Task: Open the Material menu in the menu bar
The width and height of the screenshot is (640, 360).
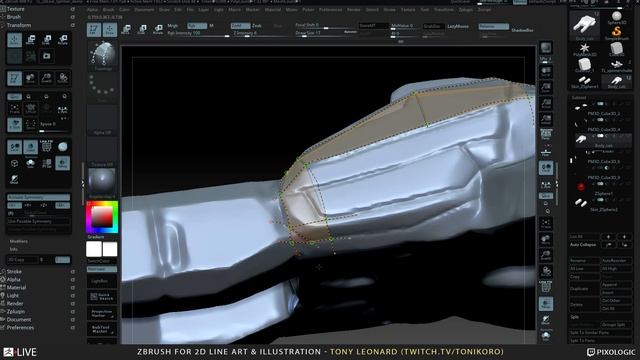Action: point(273,9)
